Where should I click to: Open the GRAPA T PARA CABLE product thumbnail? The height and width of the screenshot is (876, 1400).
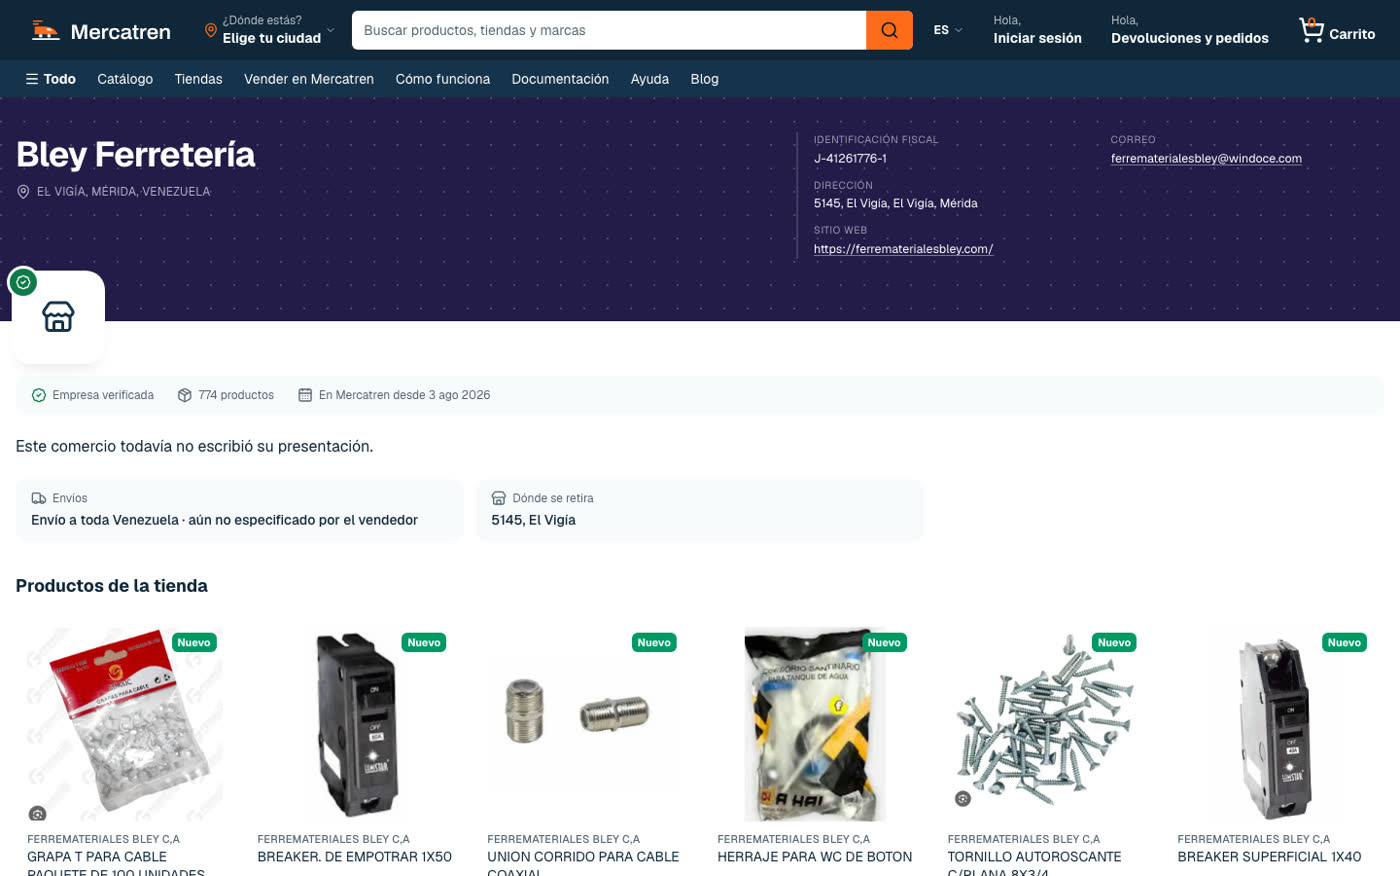pyautogui.click(x=125, y=725)
